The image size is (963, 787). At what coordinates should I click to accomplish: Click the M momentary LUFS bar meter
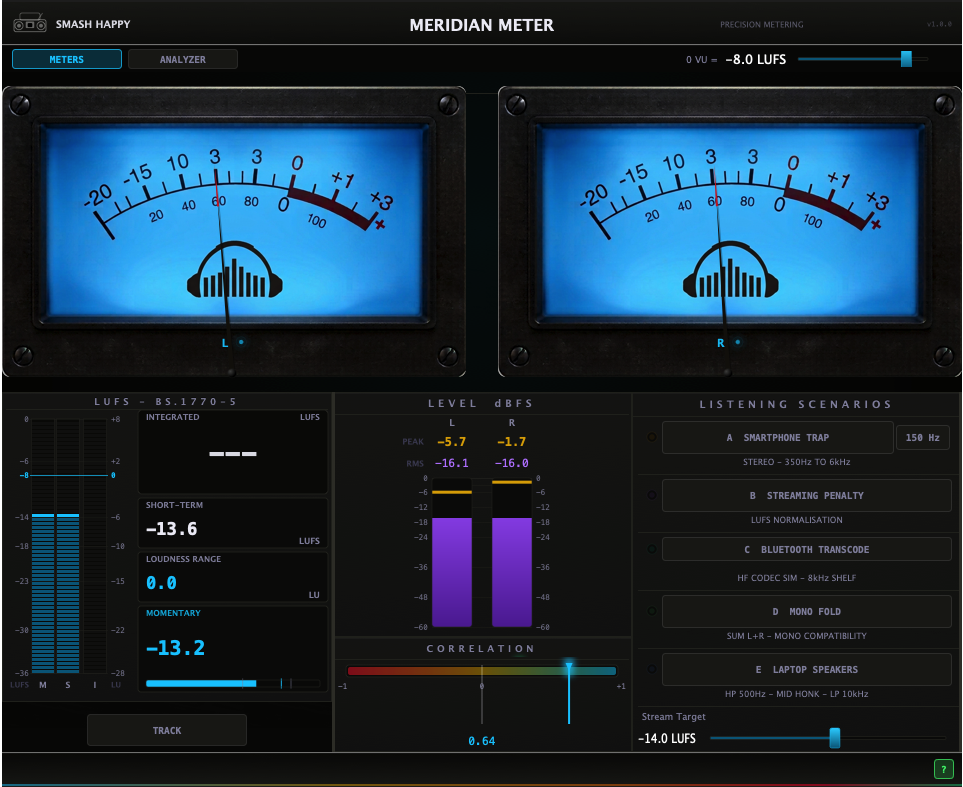[43, 546]
